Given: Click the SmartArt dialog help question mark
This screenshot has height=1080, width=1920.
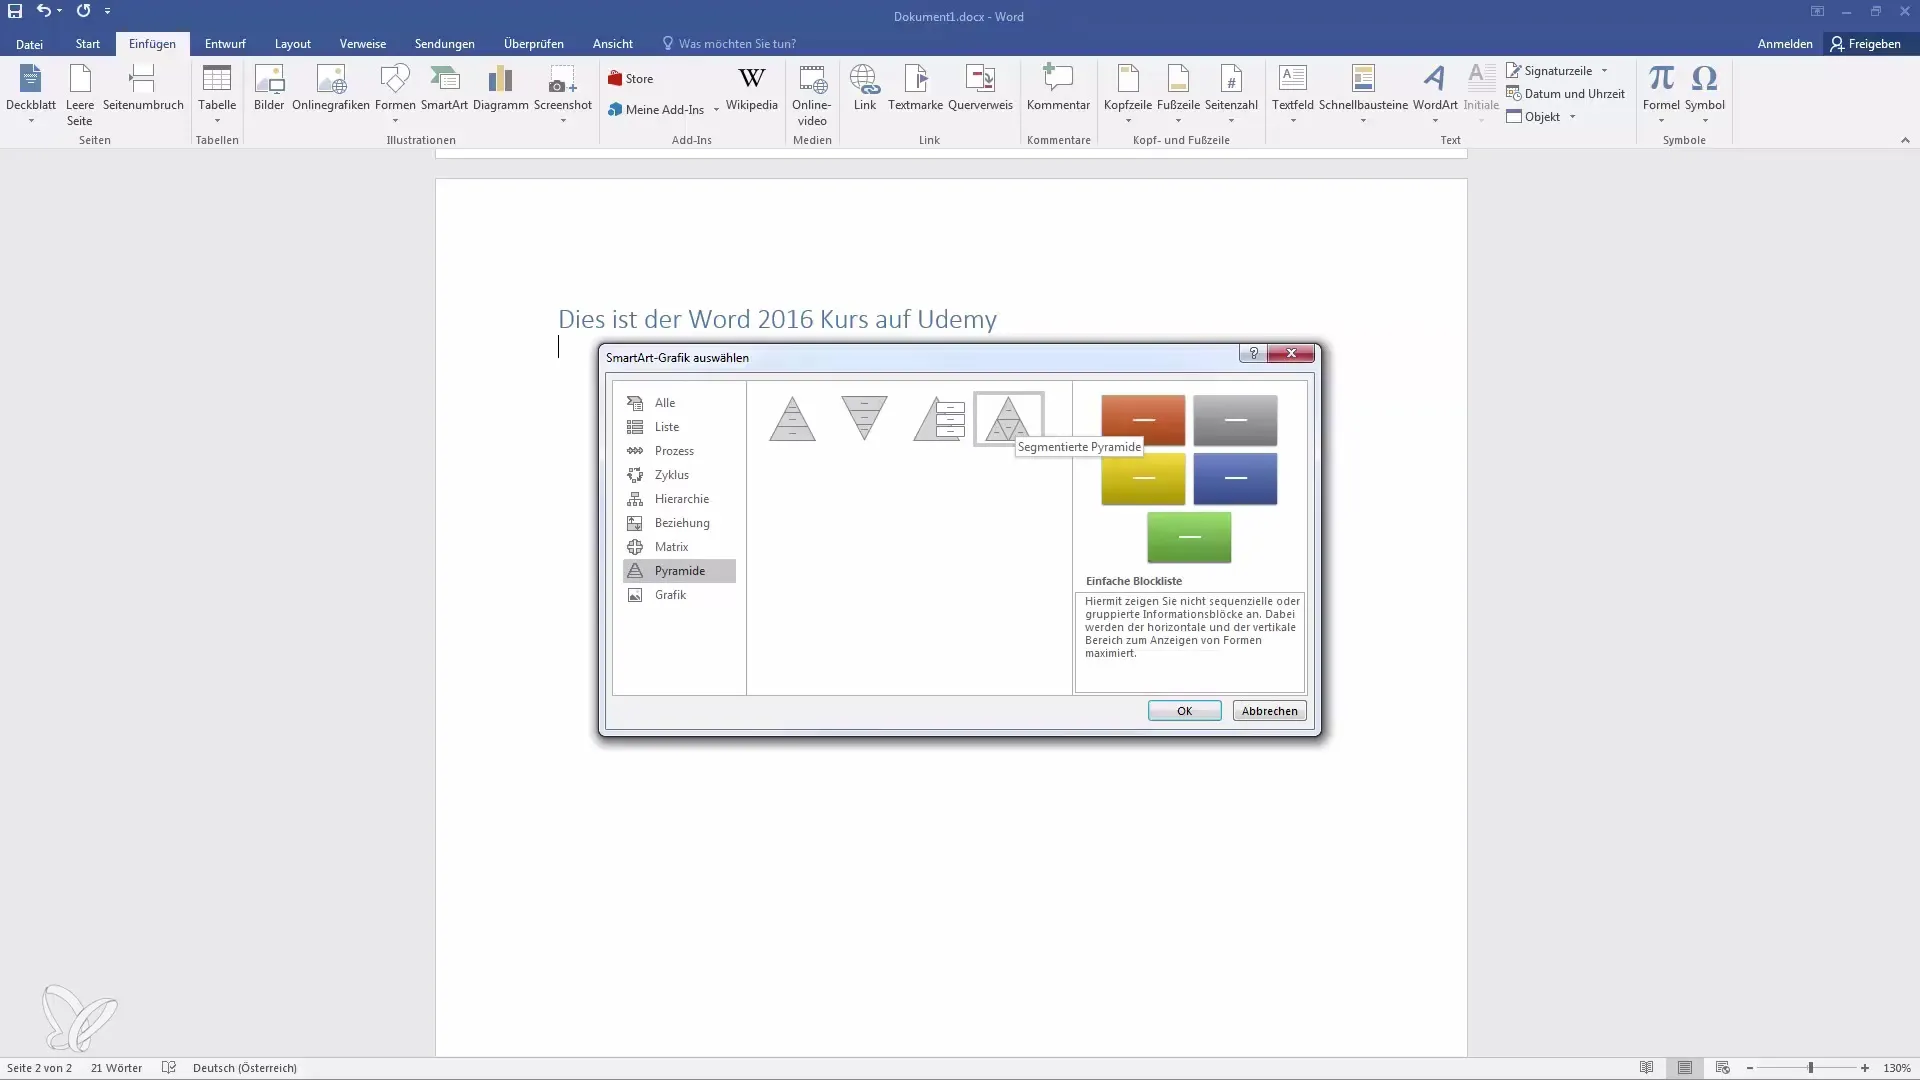Looking at the screenshot, I should pyautogui.click(x=1253, y=353).
